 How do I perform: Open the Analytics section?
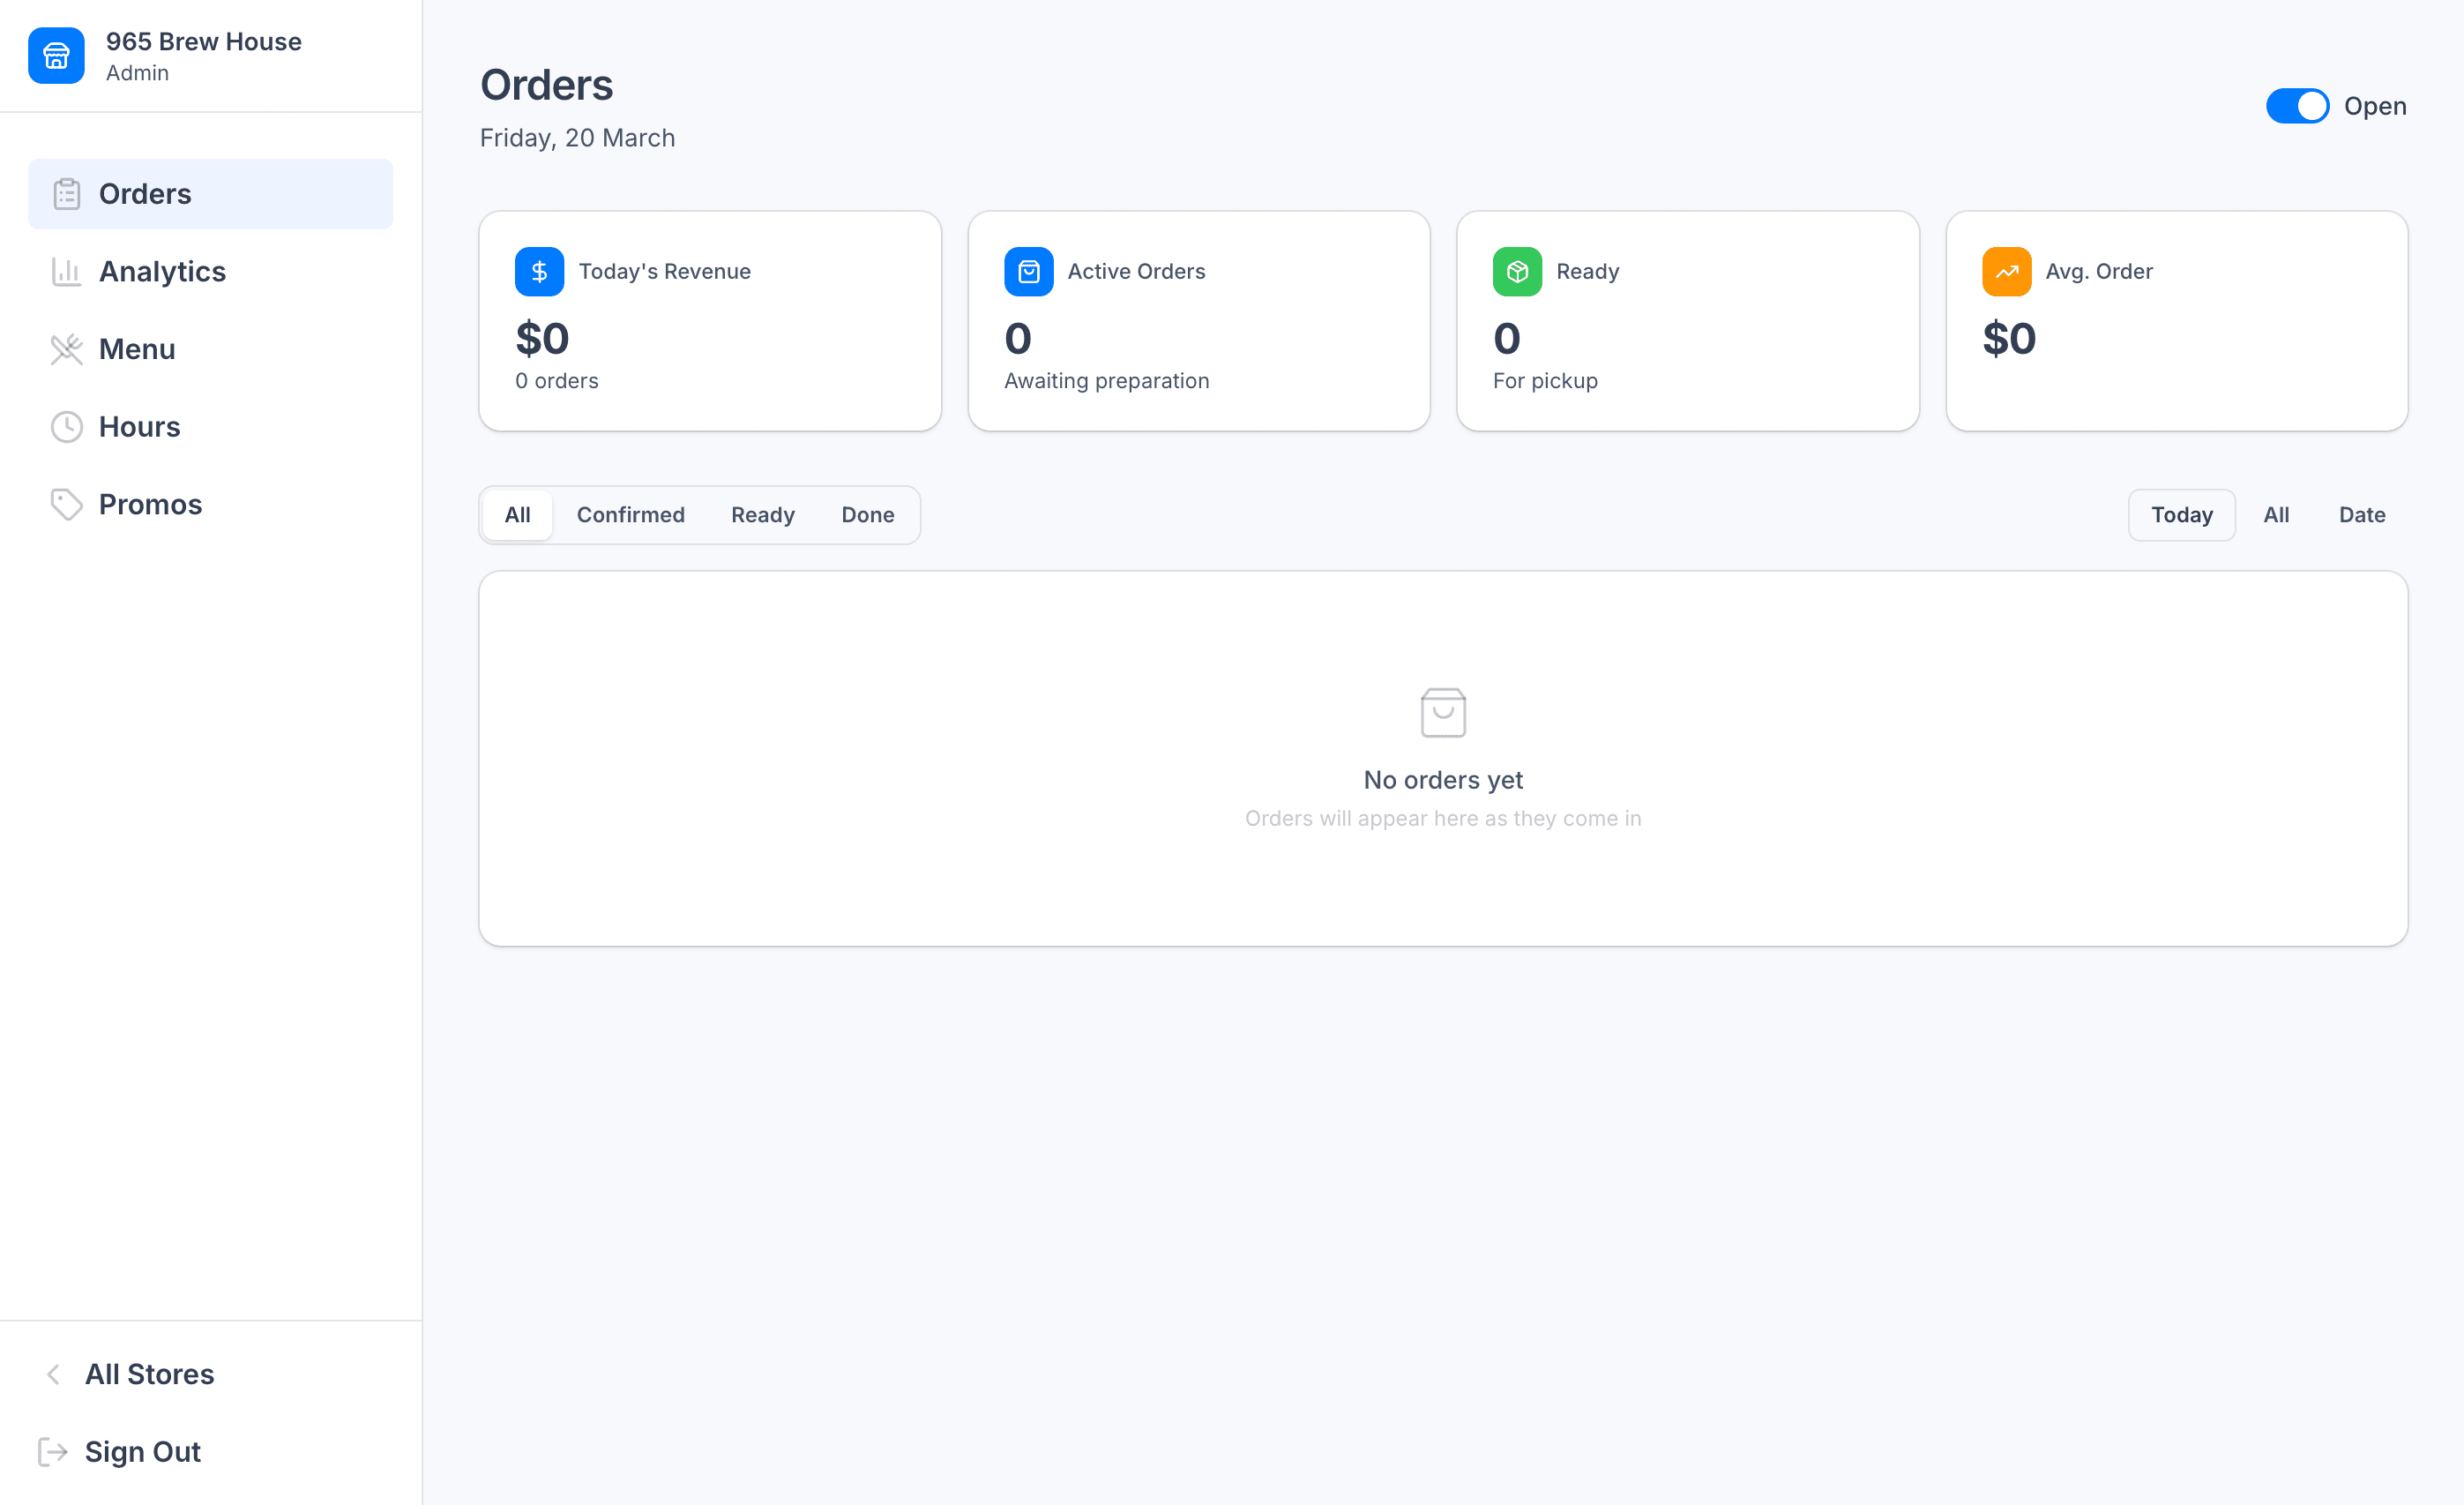162,271
